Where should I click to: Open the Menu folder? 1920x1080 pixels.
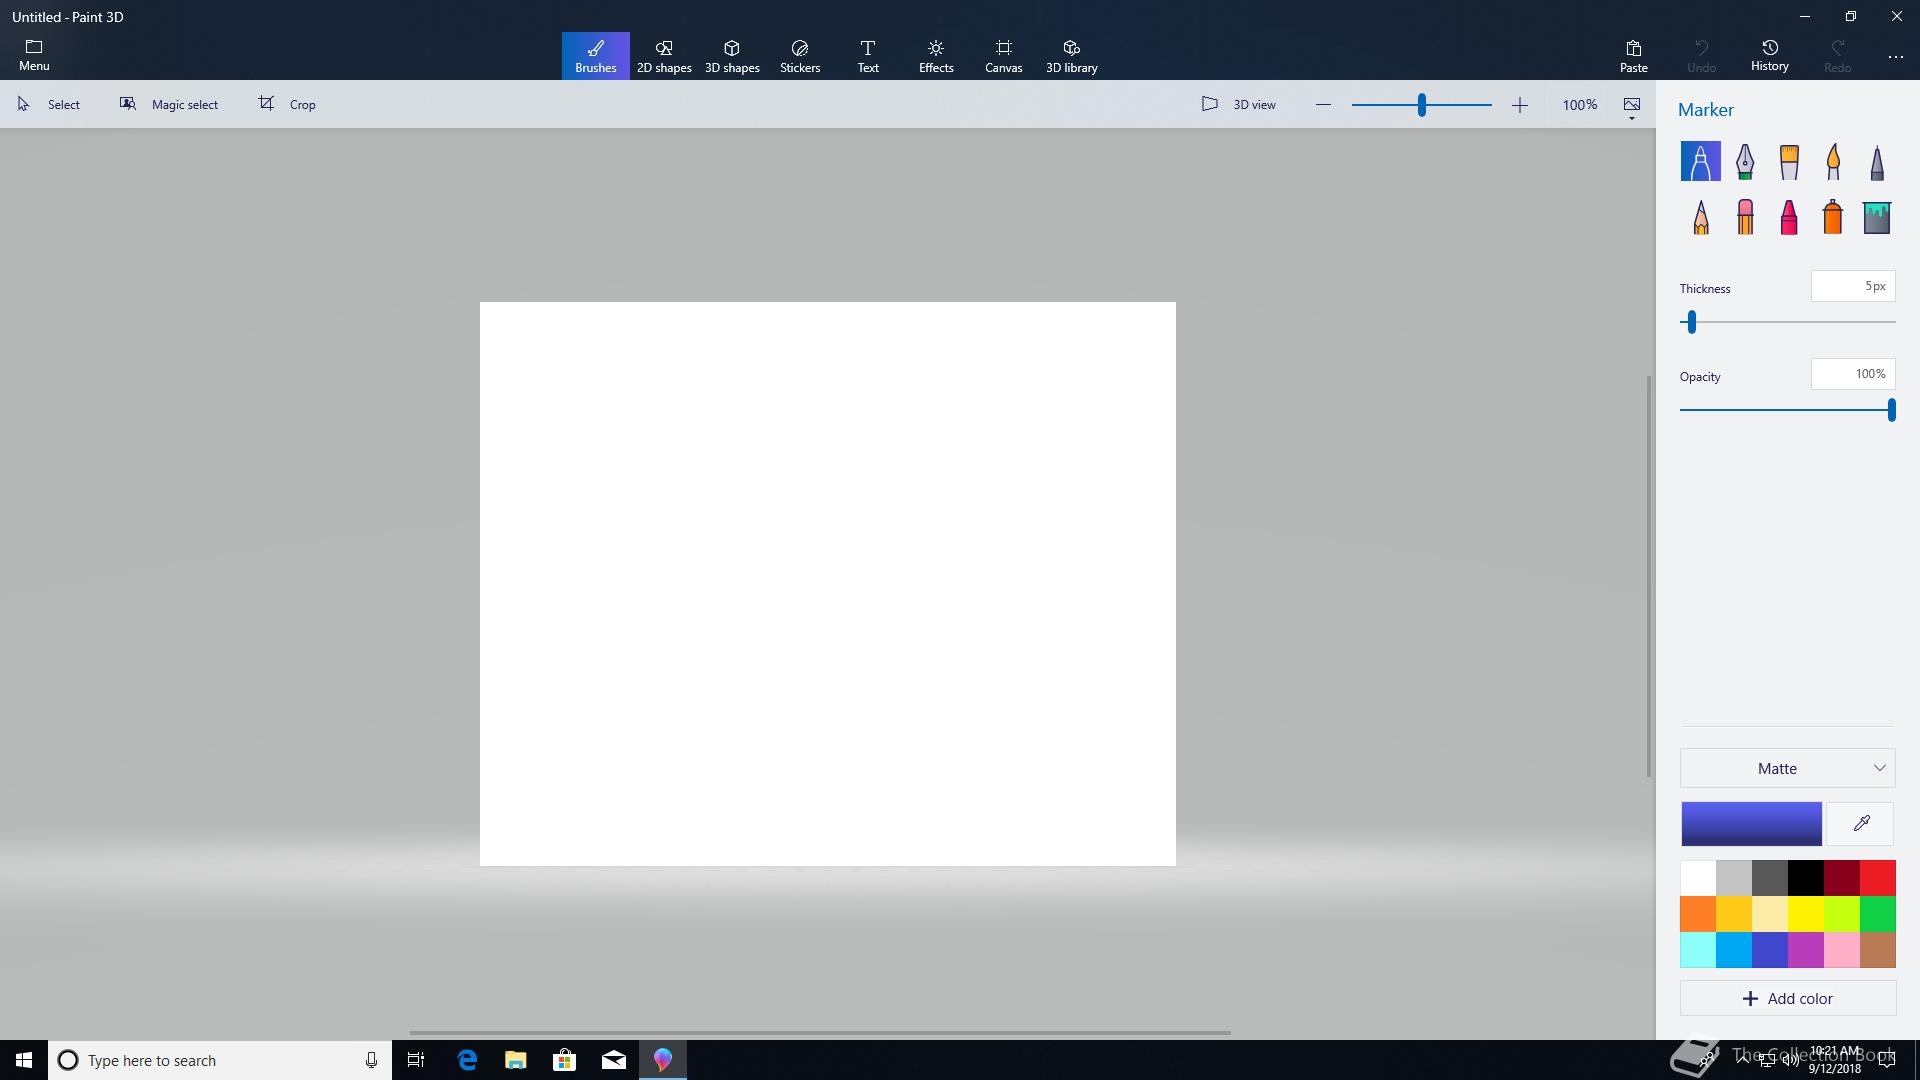(x=34, y=55)
